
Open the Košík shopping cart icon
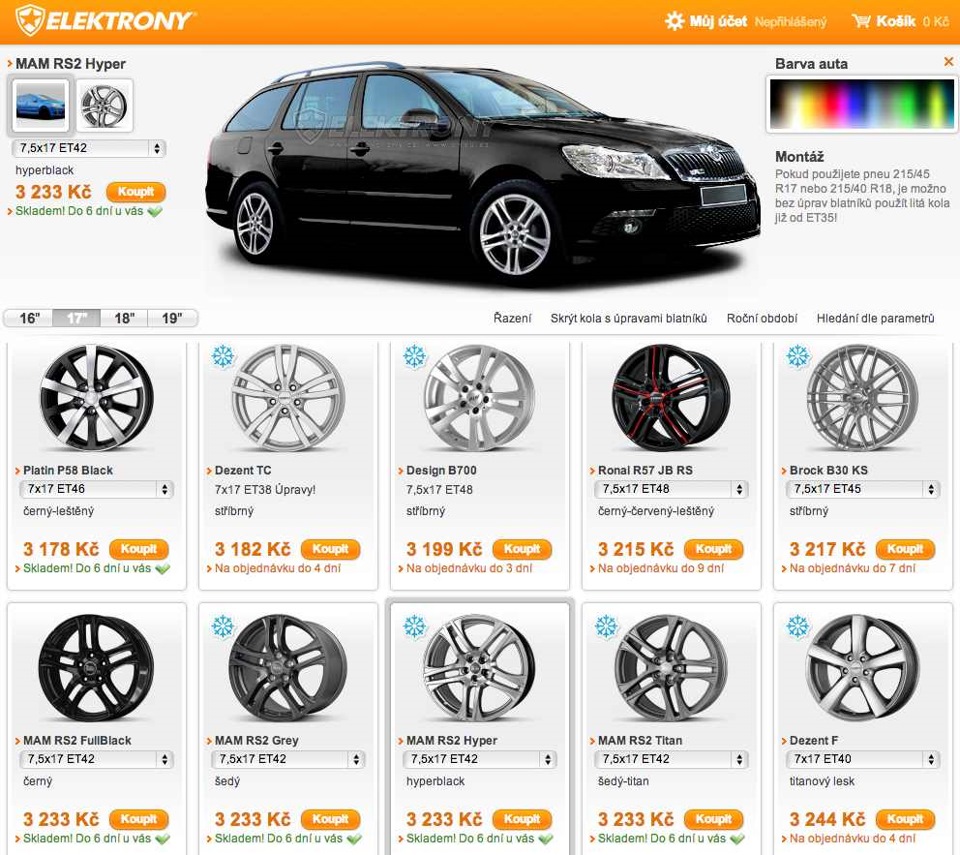(861, 21)
